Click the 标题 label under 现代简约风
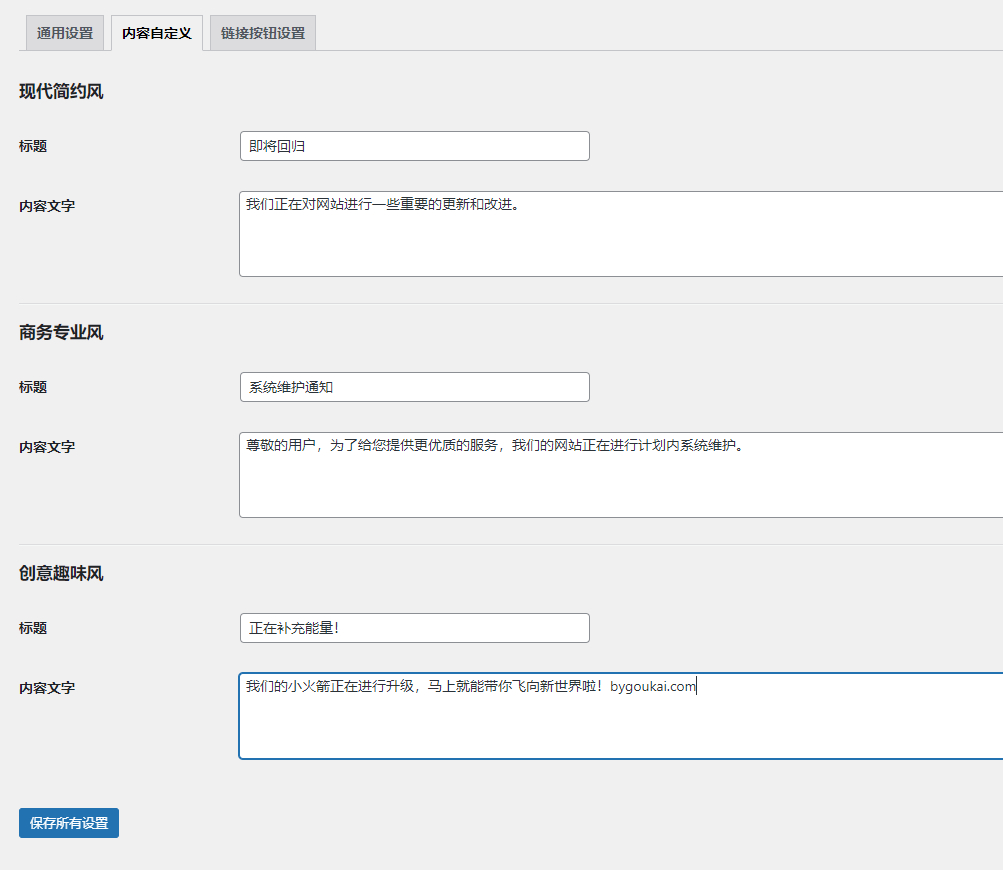 pos(33,146)
